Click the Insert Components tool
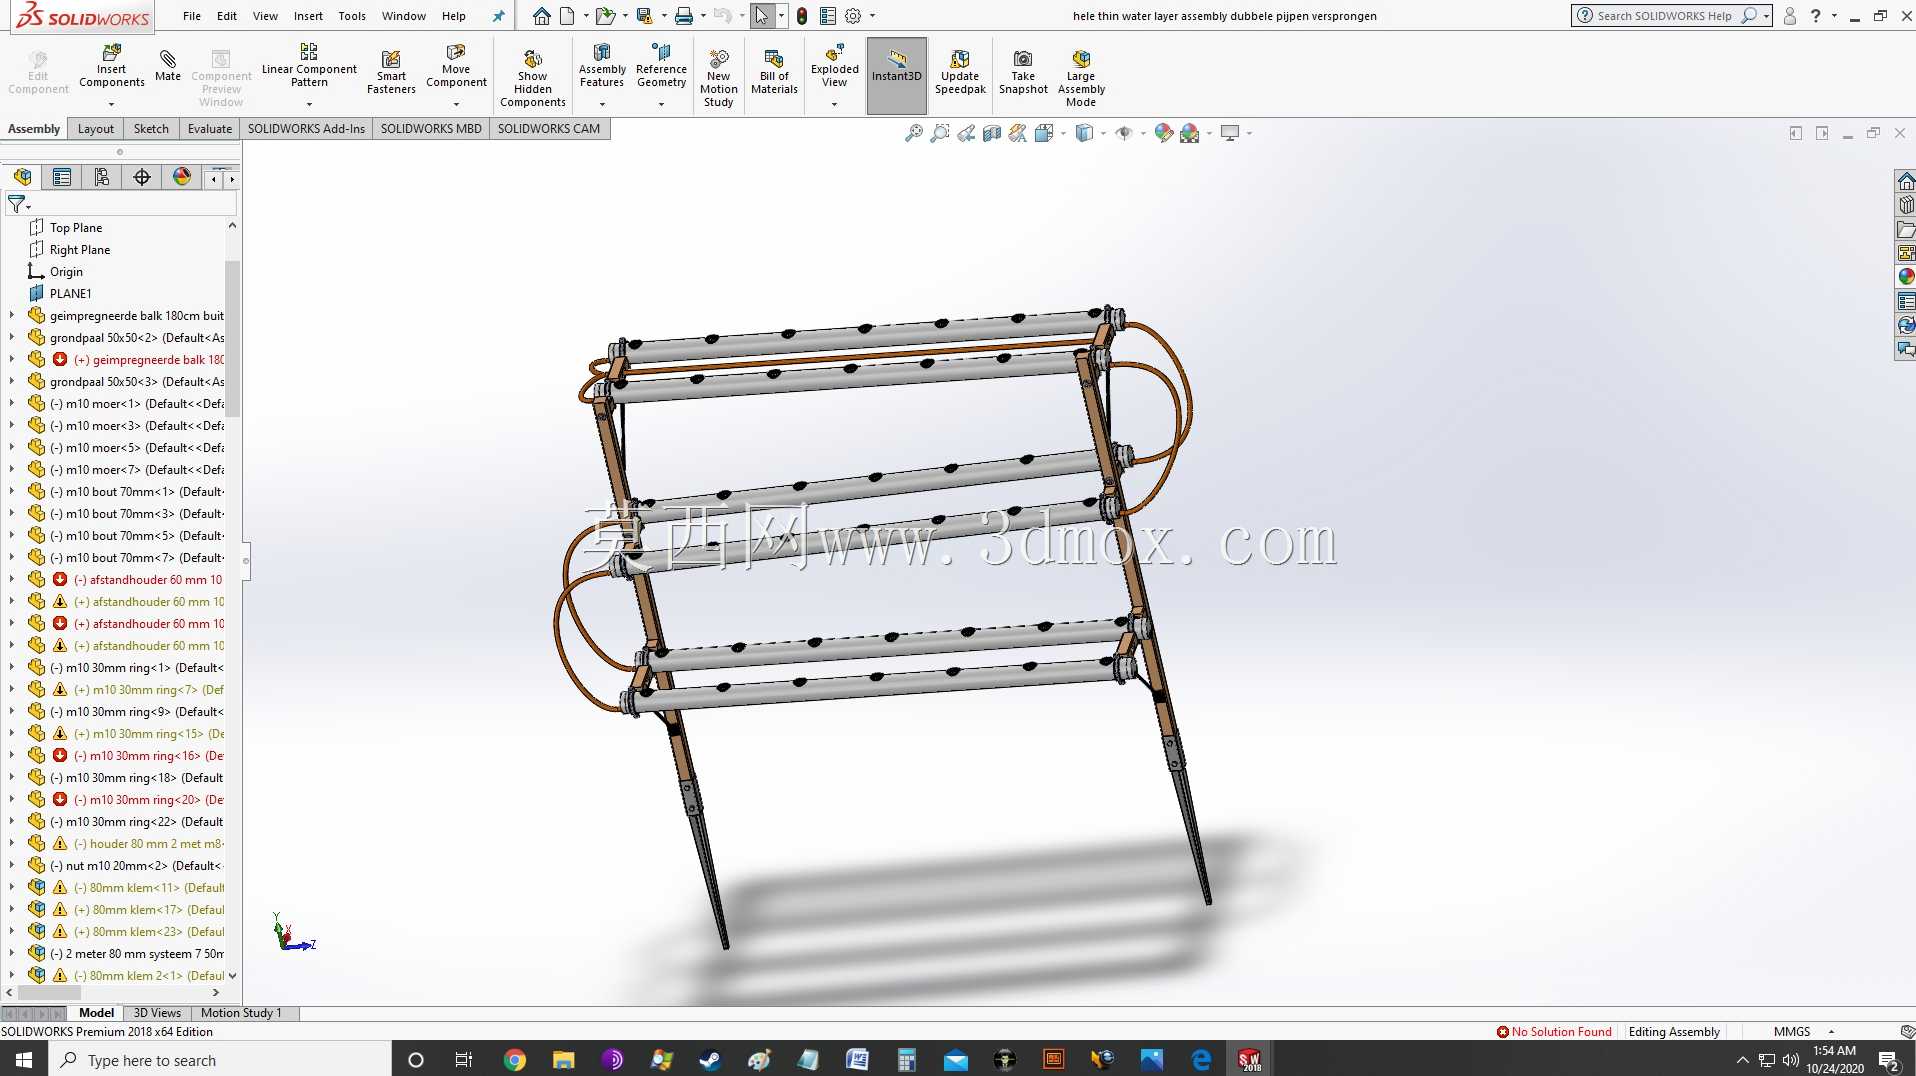 pyautogui.click(x=112, y=66)
